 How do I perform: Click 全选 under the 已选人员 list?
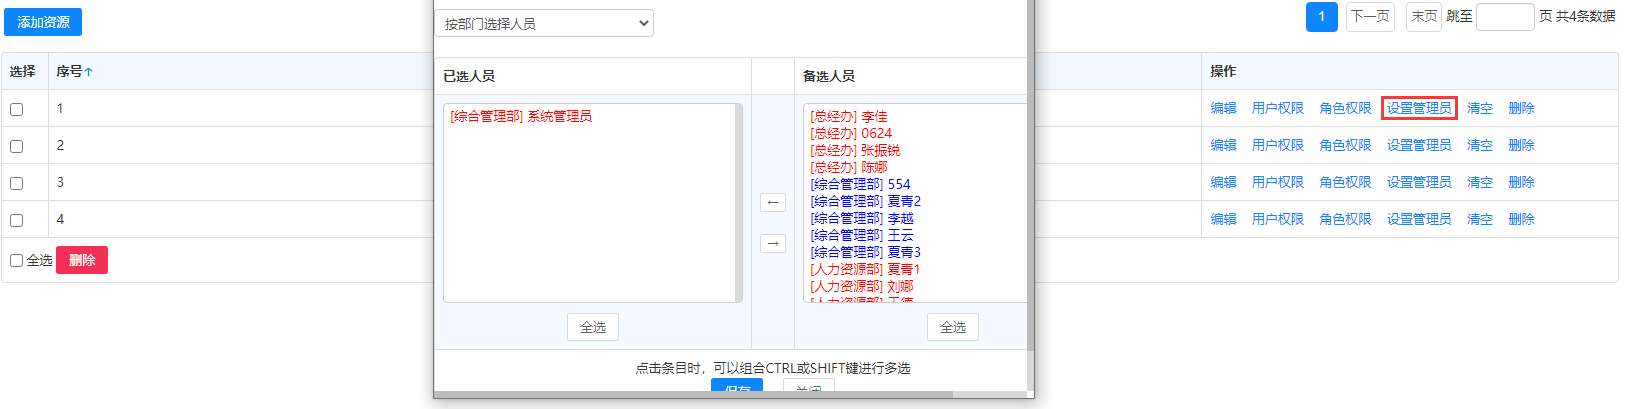click(593, 327)
